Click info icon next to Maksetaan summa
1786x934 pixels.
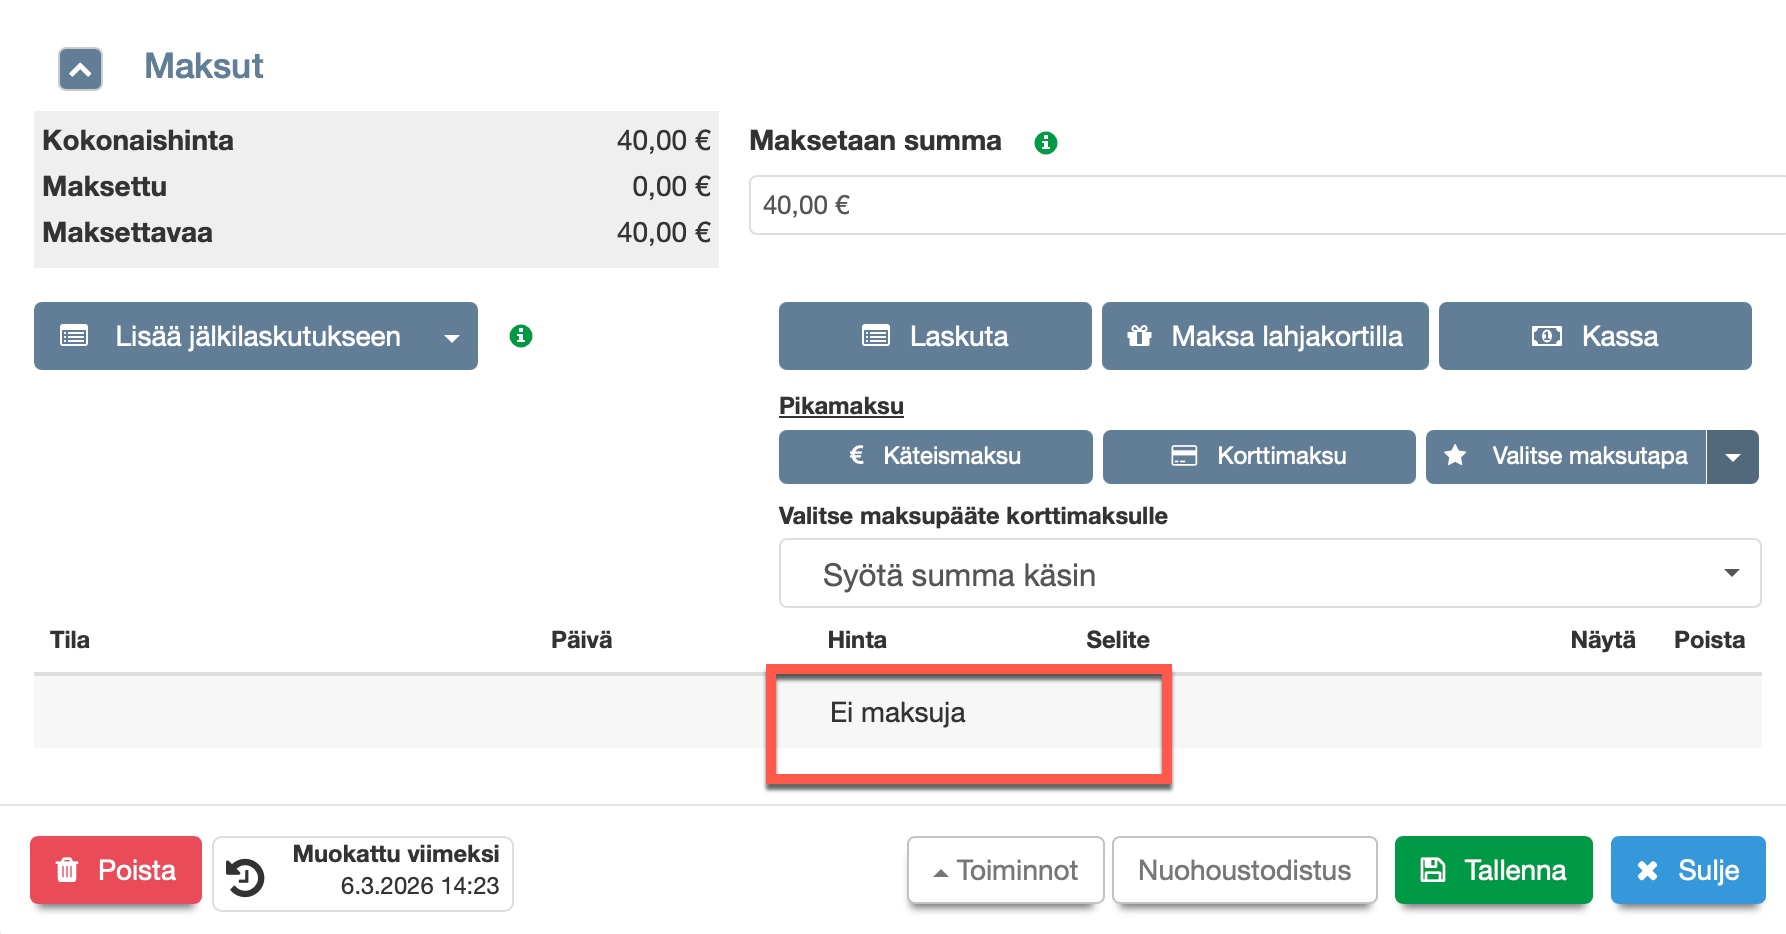[x=1045, y=143]
